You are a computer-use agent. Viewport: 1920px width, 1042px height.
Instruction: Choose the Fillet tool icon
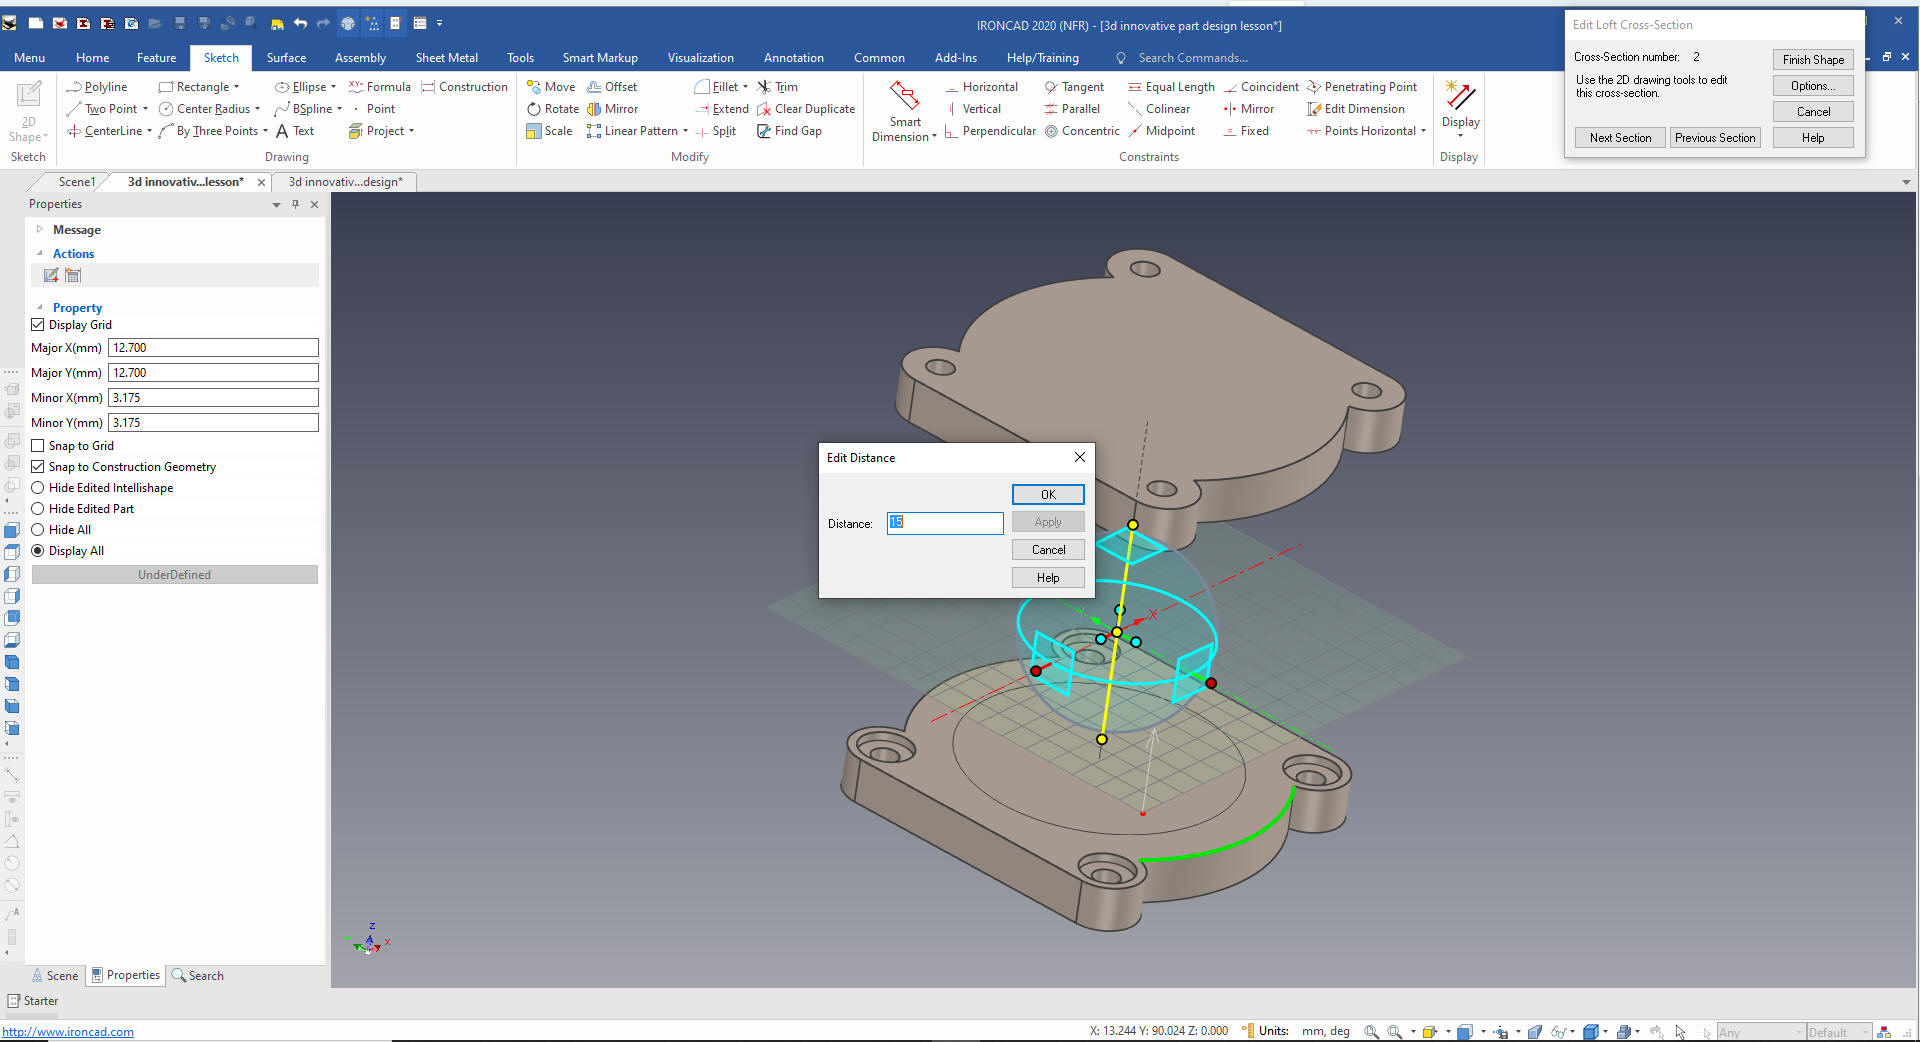702,87
